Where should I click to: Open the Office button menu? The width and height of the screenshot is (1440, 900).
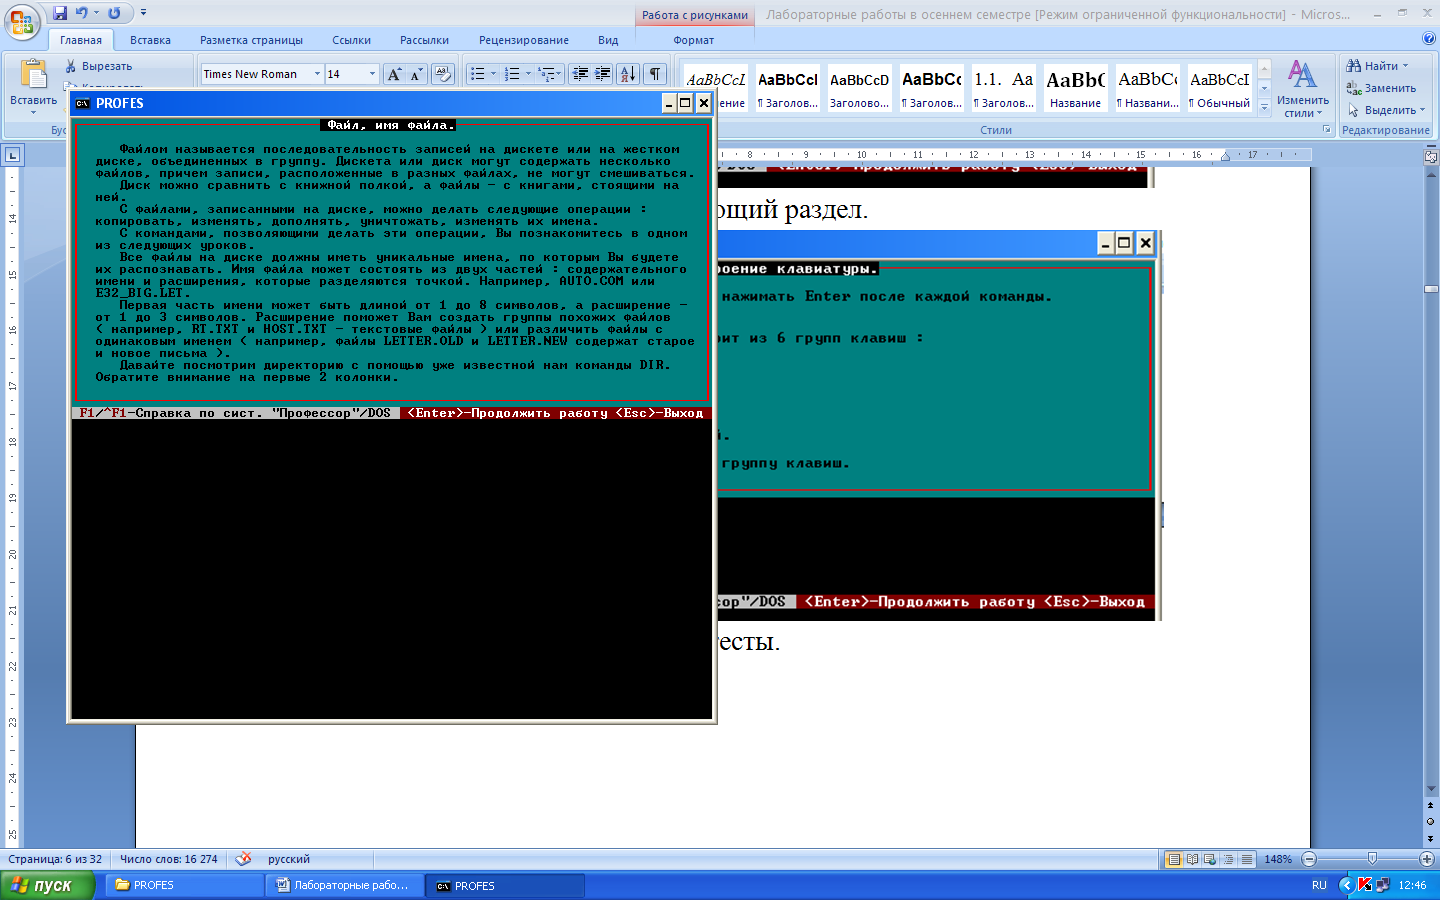pyautogui.click(x=22, y=22)
